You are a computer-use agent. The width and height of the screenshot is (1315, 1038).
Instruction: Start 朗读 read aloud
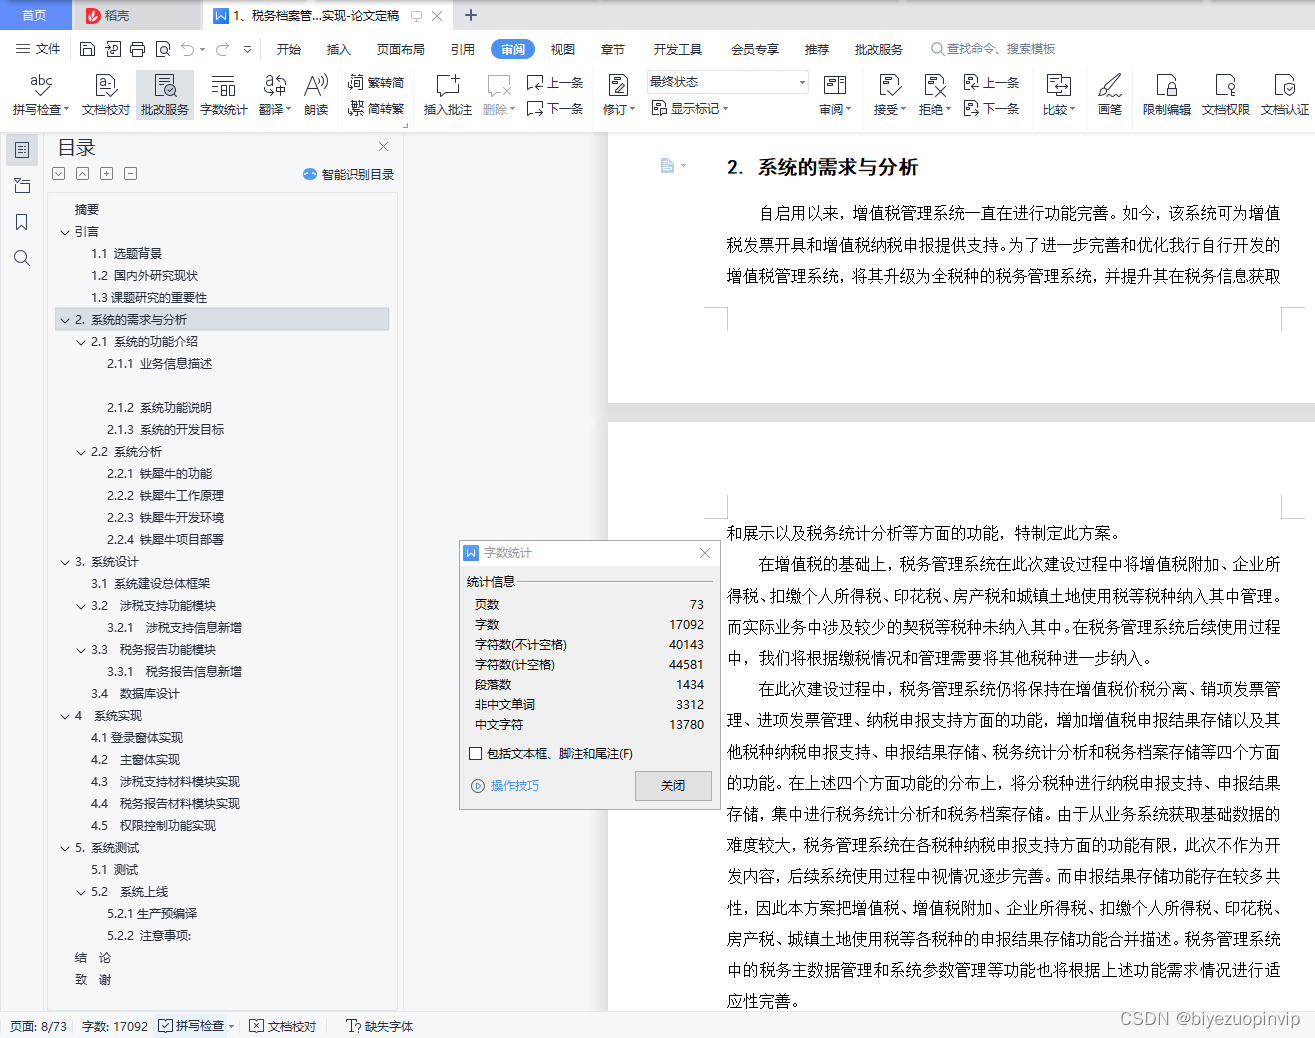pos(316,95)
